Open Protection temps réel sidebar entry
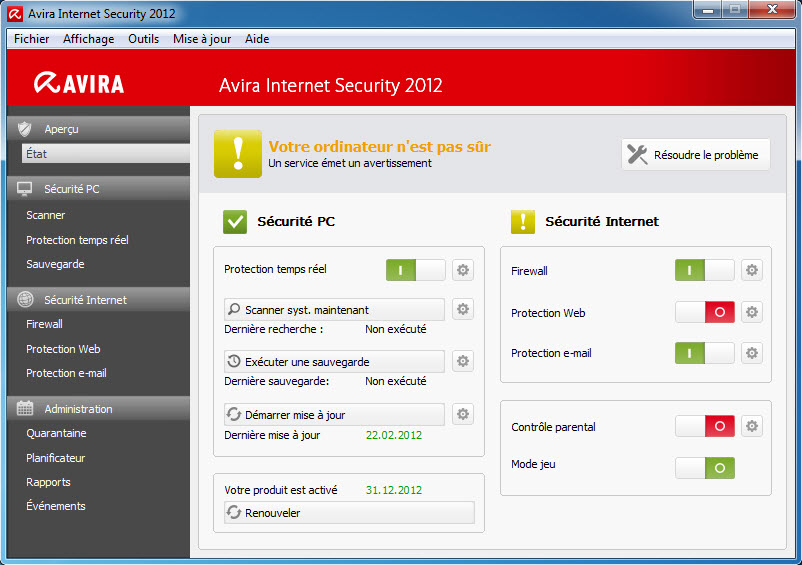 (x=77, y=240)
